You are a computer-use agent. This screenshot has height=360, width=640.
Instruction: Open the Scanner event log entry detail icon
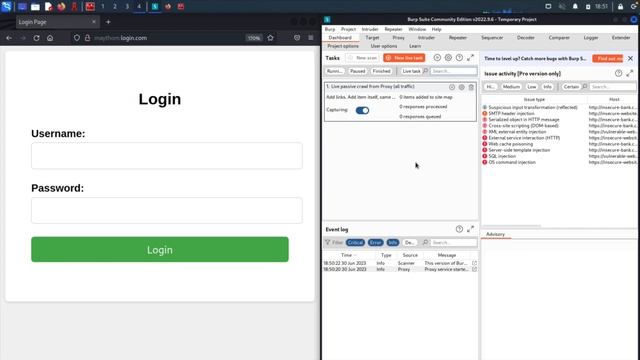click(474, 263)
